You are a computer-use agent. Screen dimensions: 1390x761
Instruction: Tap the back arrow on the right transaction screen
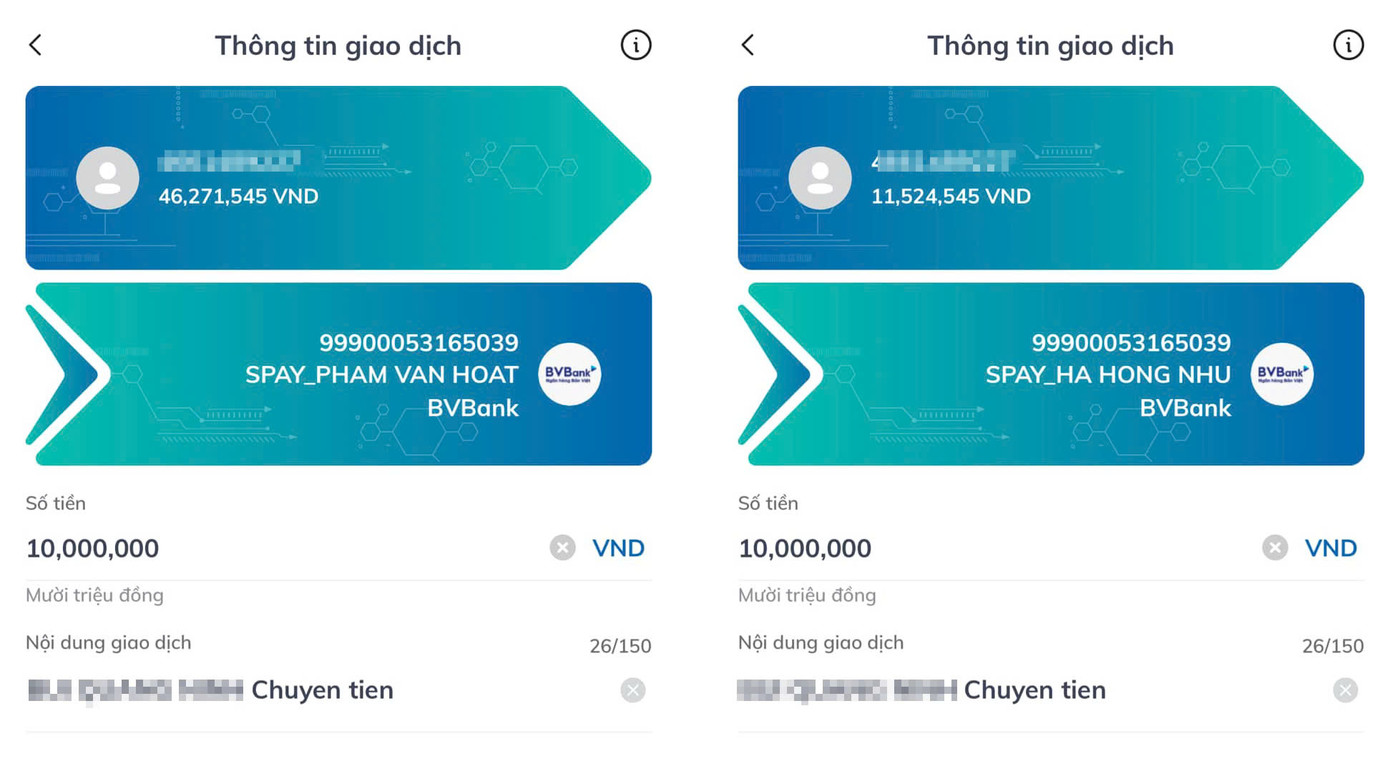pos(748,44)
